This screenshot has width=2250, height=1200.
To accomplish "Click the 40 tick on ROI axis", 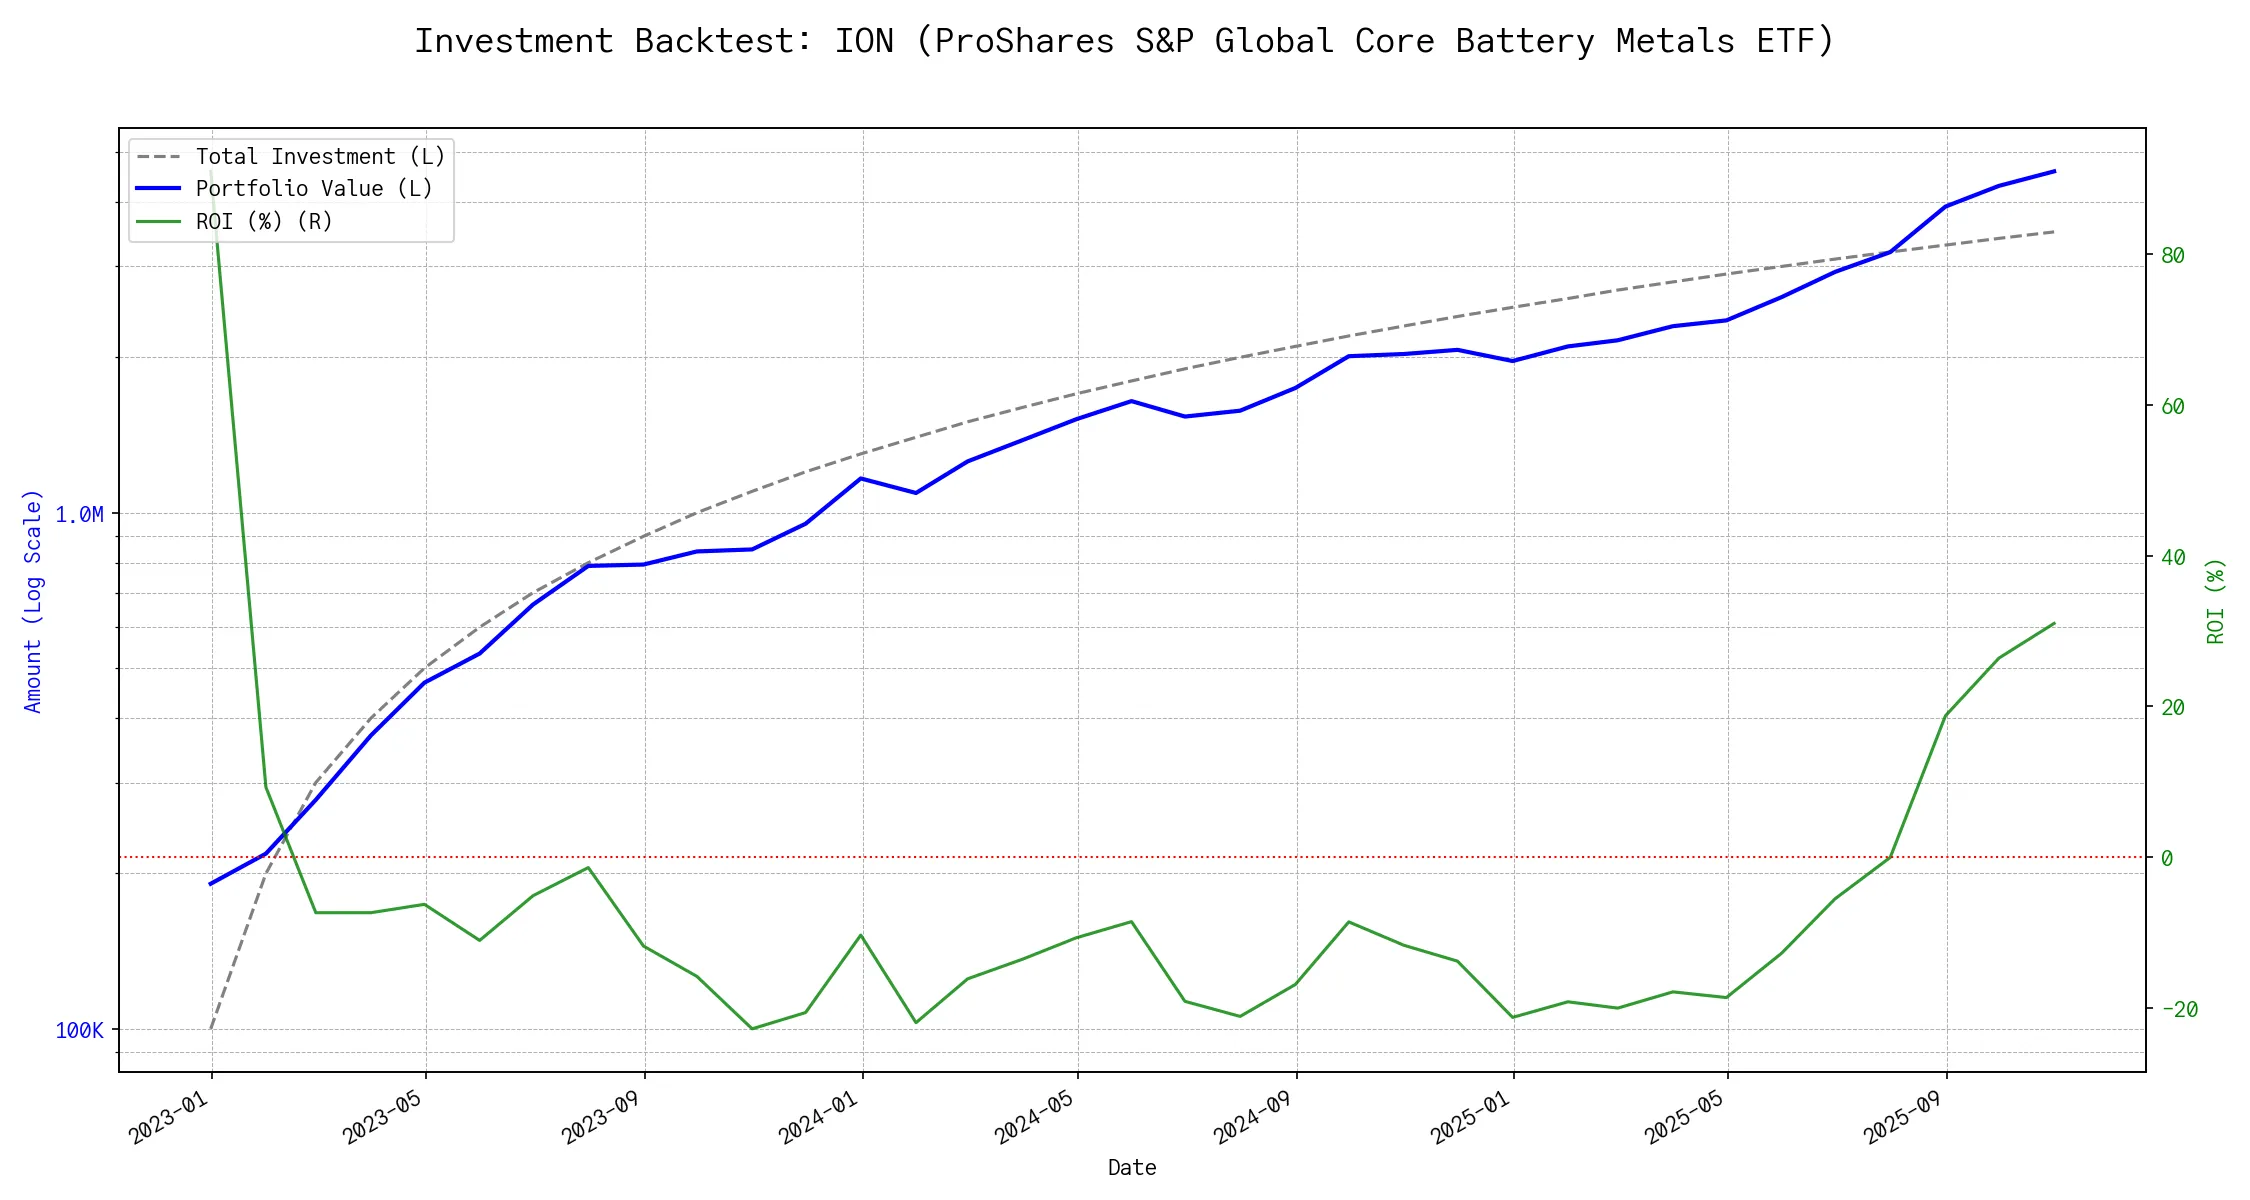I will coord(2172,558).
